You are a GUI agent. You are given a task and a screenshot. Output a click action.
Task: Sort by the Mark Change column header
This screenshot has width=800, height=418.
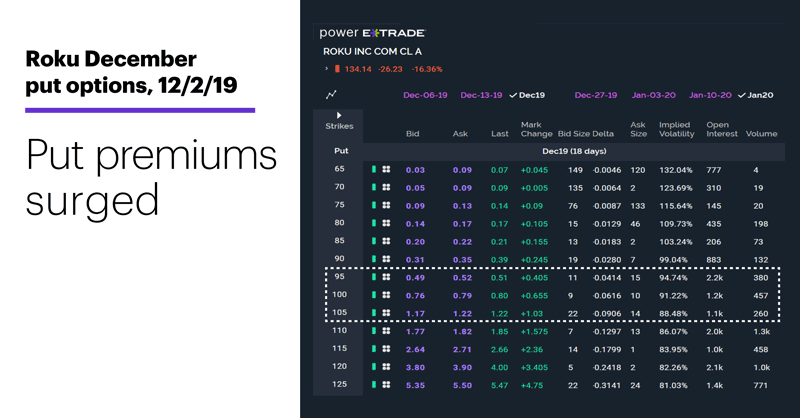536,129
